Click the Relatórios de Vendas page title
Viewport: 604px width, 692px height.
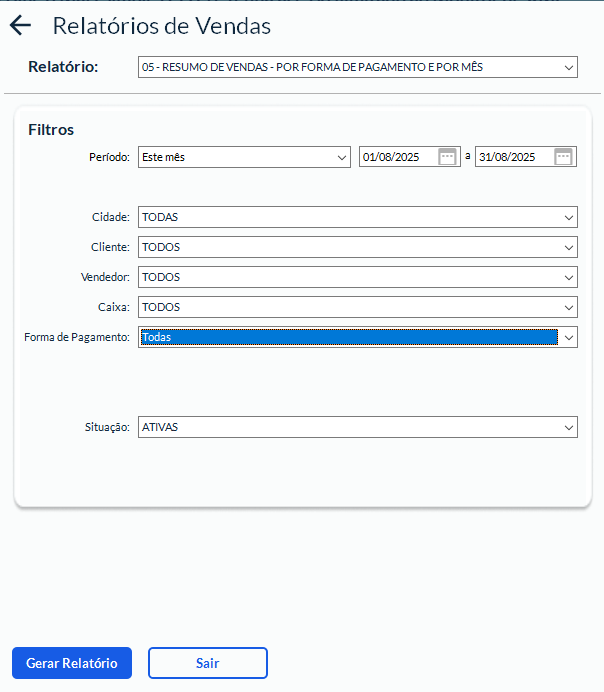(x=161, y=26)
